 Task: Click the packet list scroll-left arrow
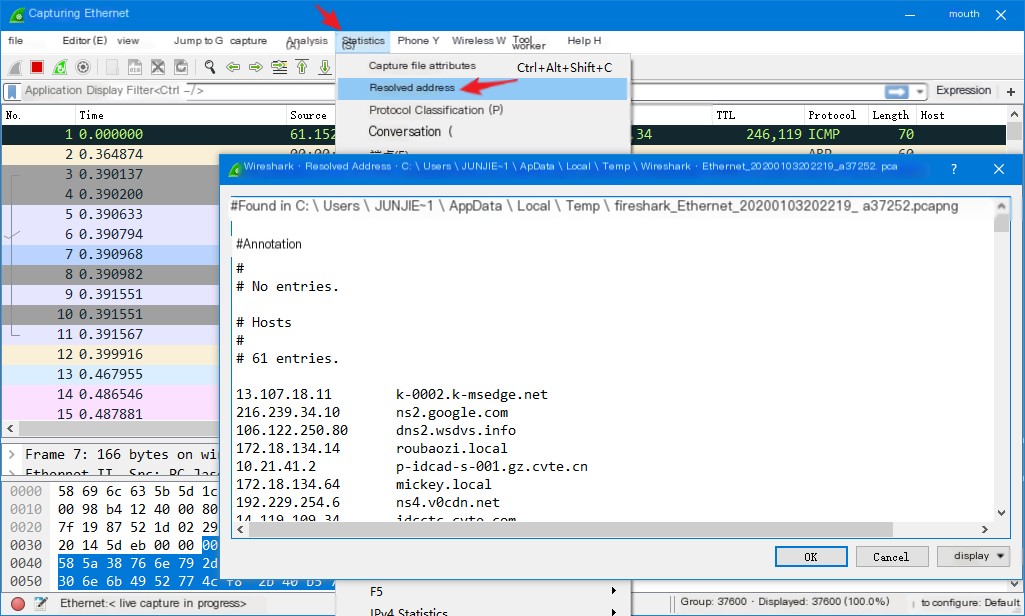click(10, 429)
